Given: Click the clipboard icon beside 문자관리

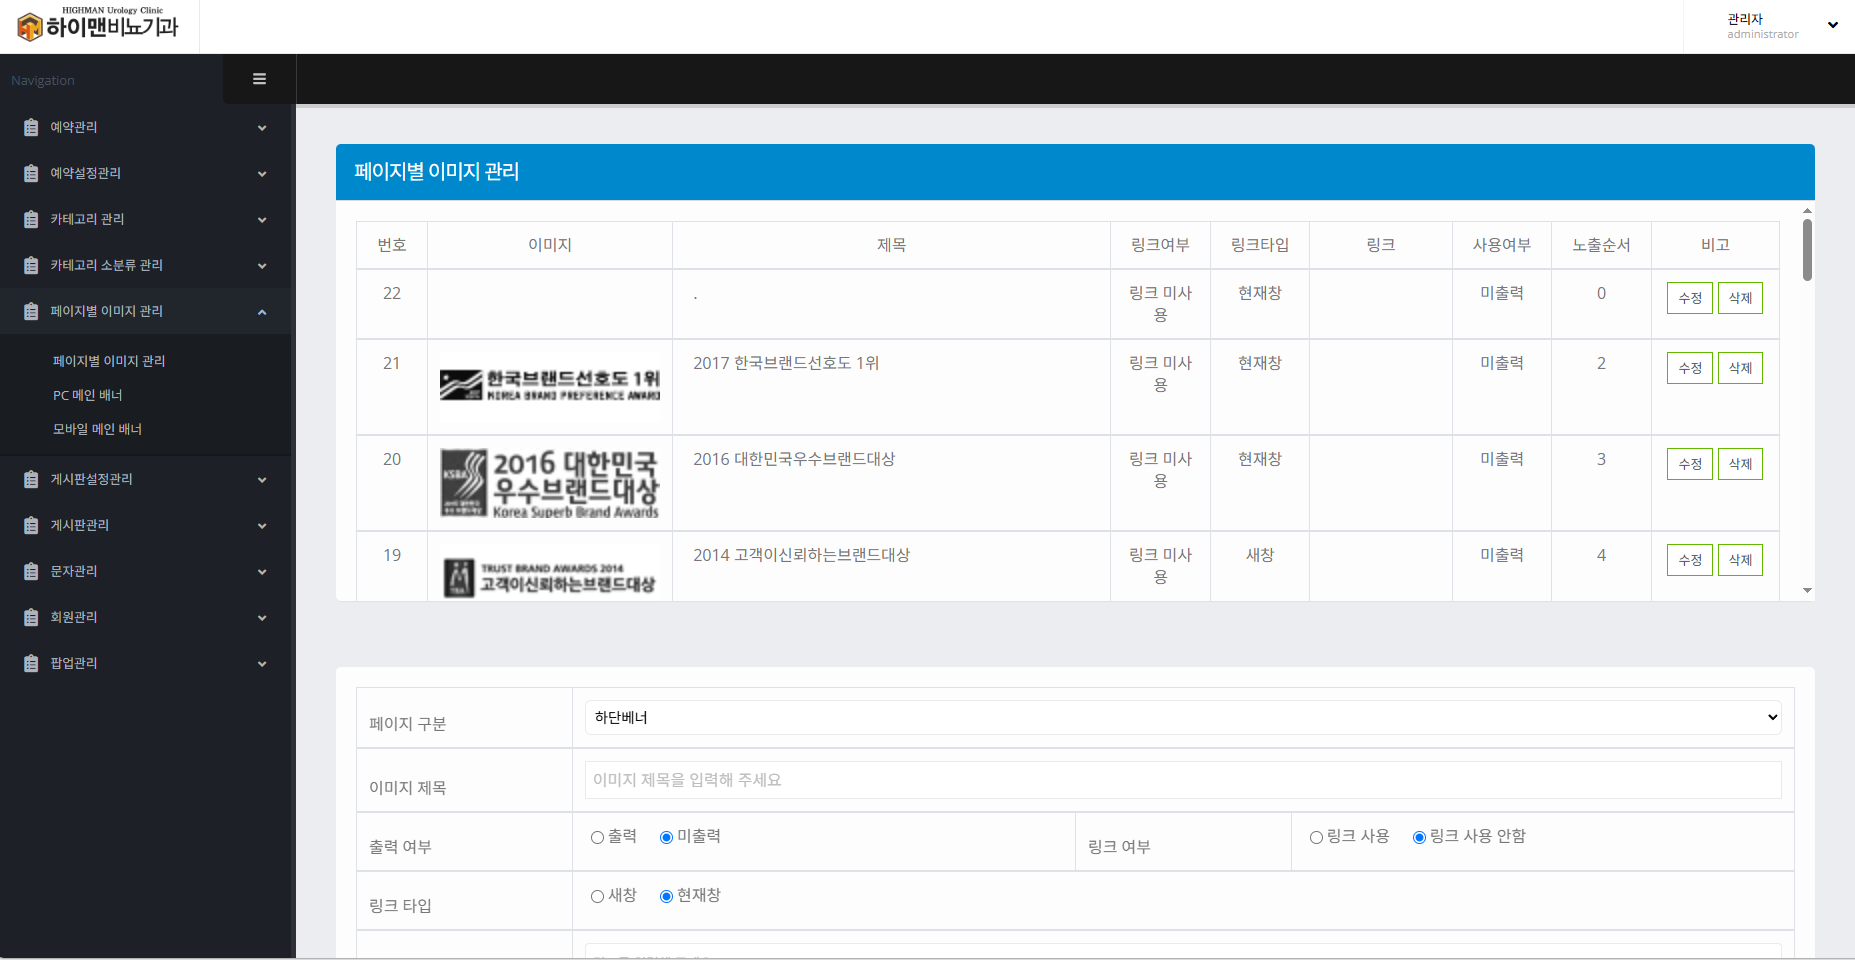Looking at the screenshot, I should tap(31, 571).
